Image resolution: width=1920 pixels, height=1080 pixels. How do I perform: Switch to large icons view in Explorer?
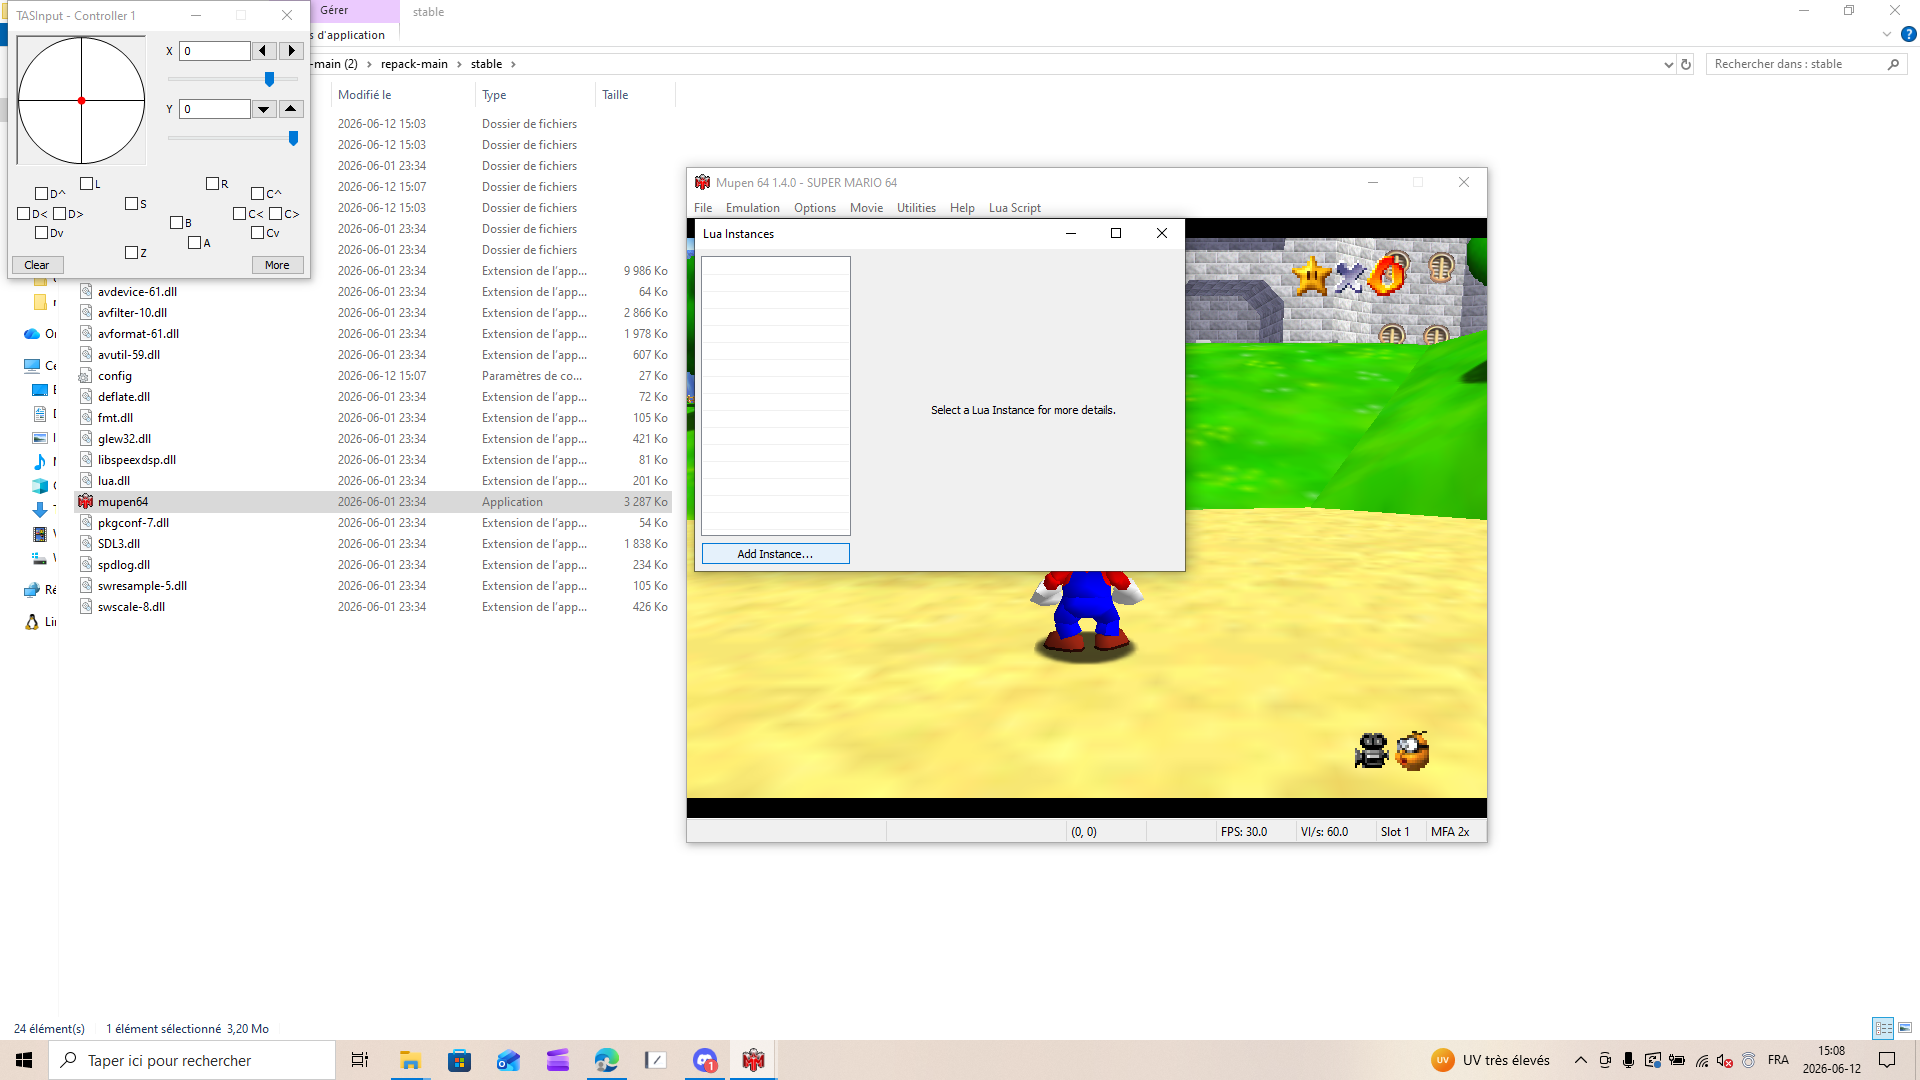point(1905,1028)
